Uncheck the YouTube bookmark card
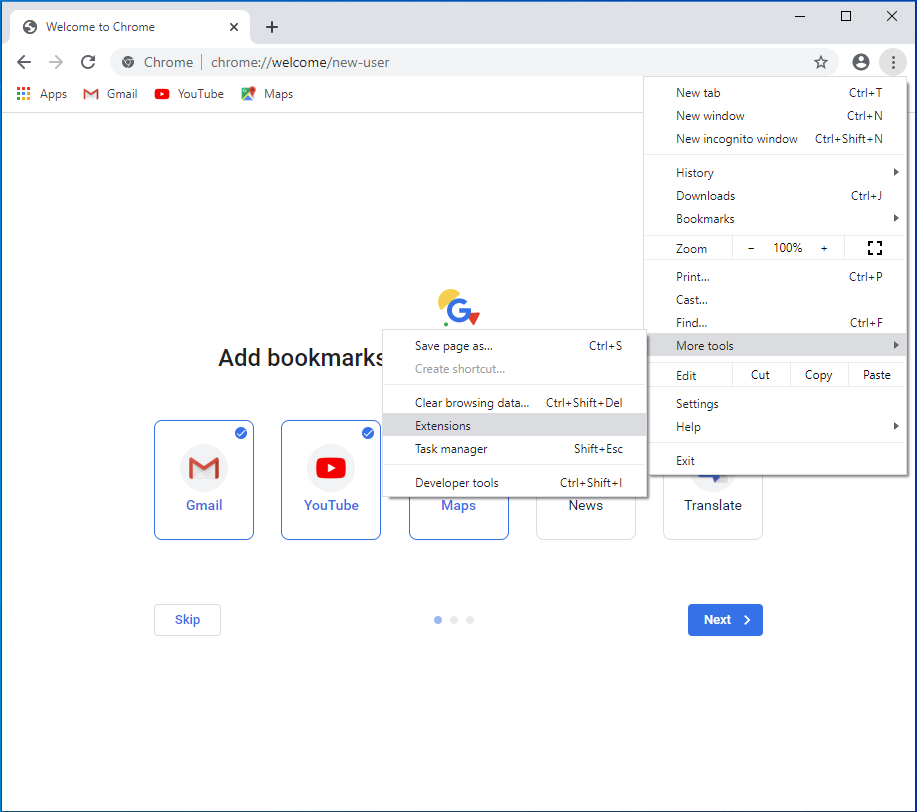Image resolution: width=917 pixels, height=812 pixels. coord(331,480)
